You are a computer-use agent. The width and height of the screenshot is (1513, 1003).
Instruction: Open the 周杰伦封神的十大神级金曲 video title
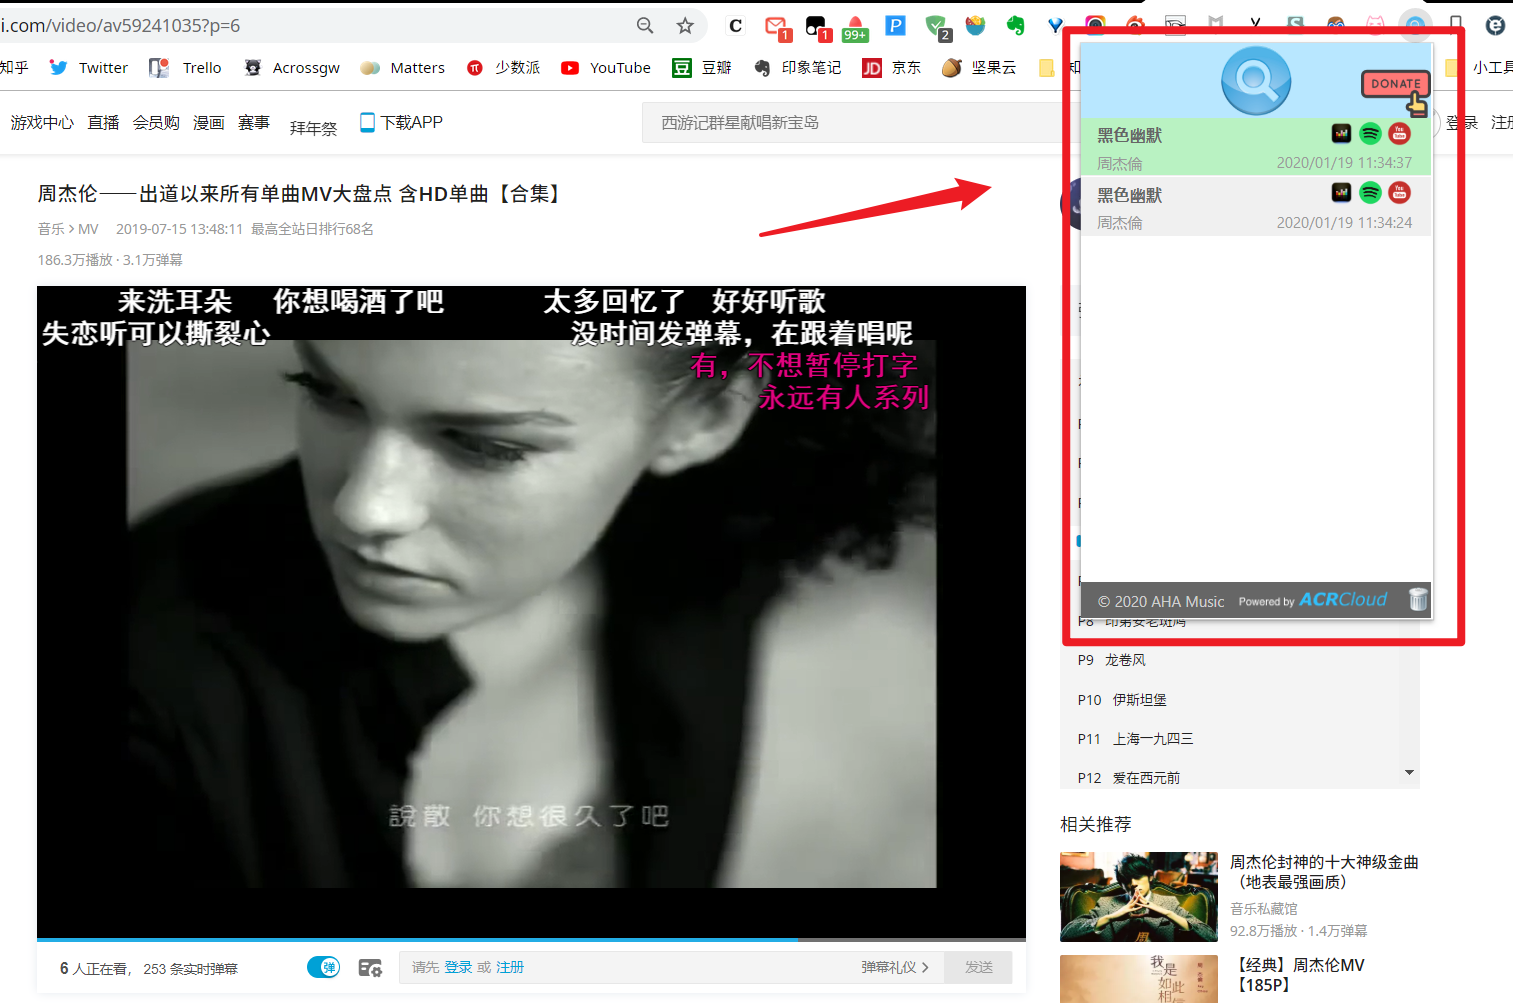pos(1324,872)
